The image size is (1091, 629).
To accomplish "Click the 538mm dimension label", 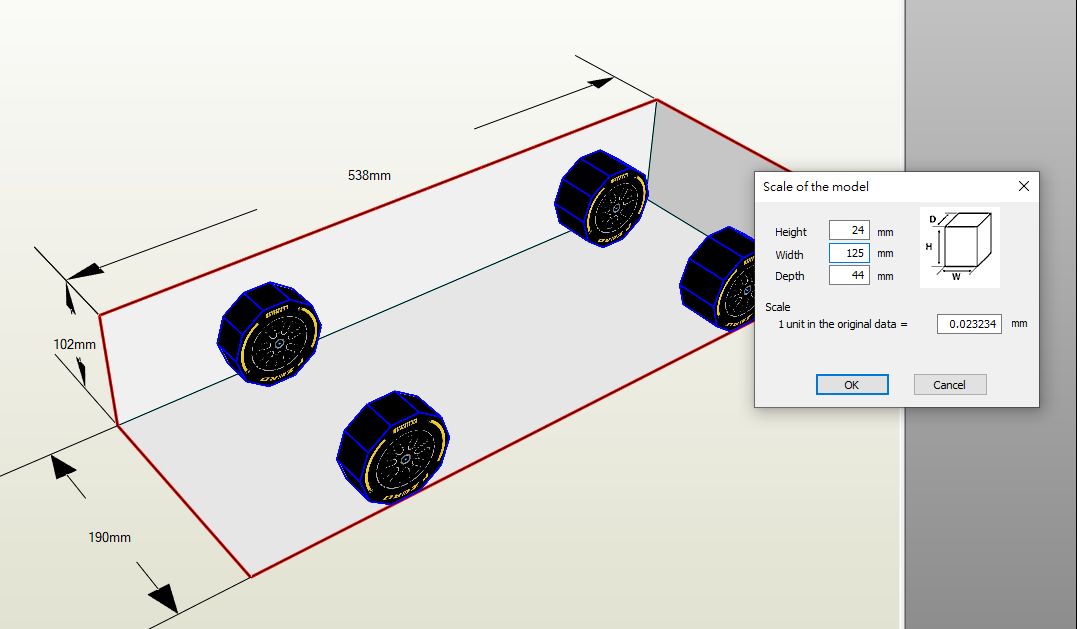I will [369, 175].
